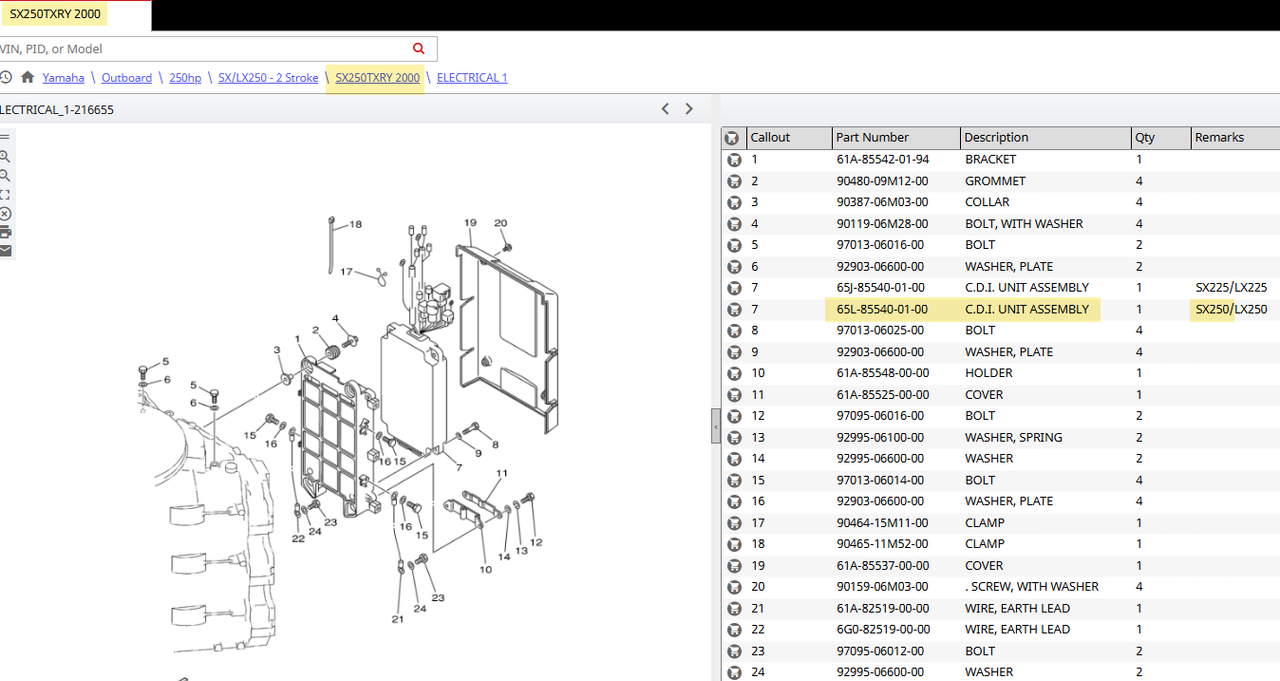
Task: Select part number 97013-06016-00
Action: (x=880, y=245)
